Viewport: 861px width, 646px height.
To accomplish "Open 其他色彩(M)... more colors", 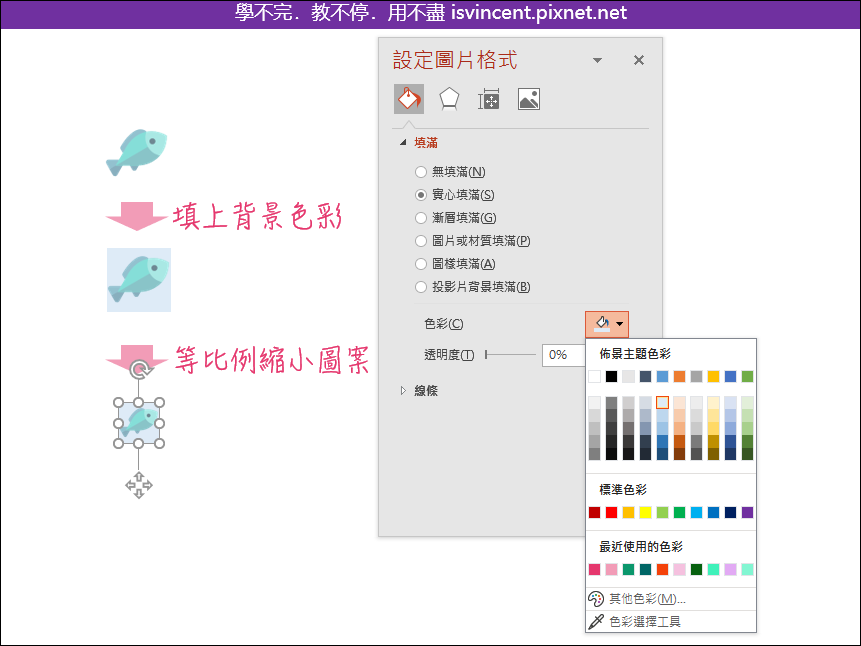I will click(671, 599).
